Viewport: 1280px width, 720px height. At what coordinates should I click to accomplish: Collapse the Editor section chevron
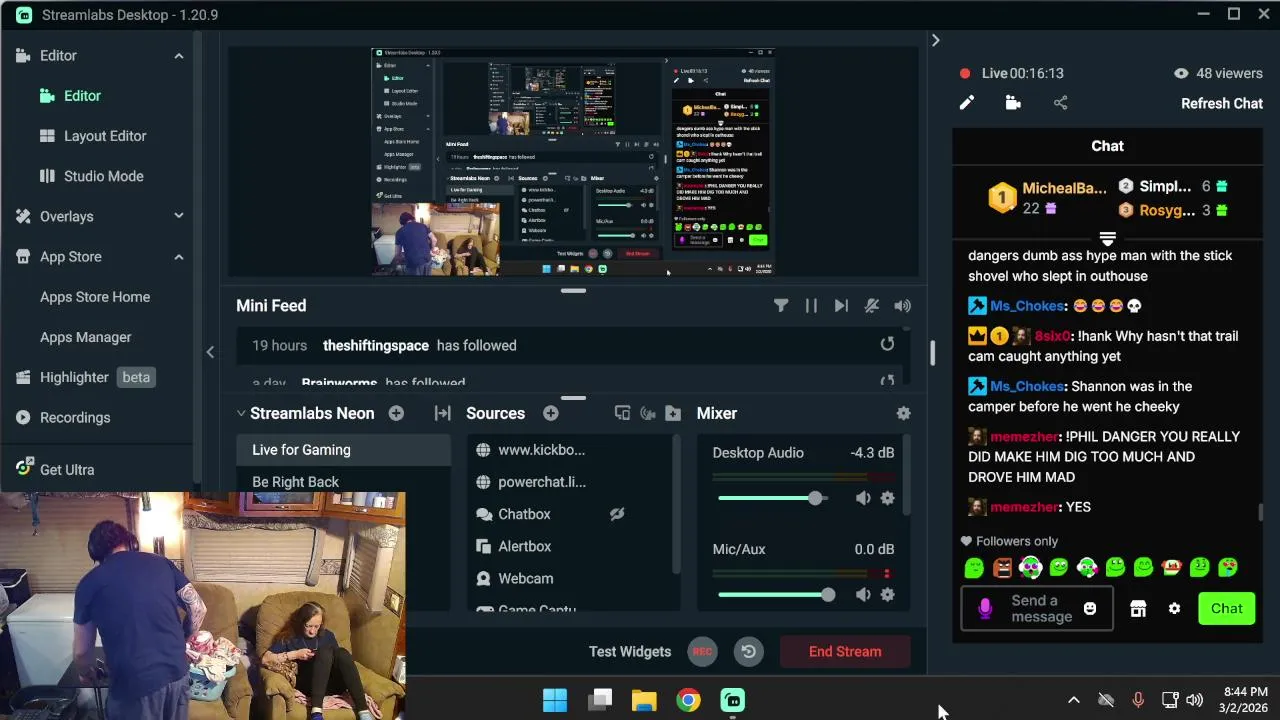[179, 56]
